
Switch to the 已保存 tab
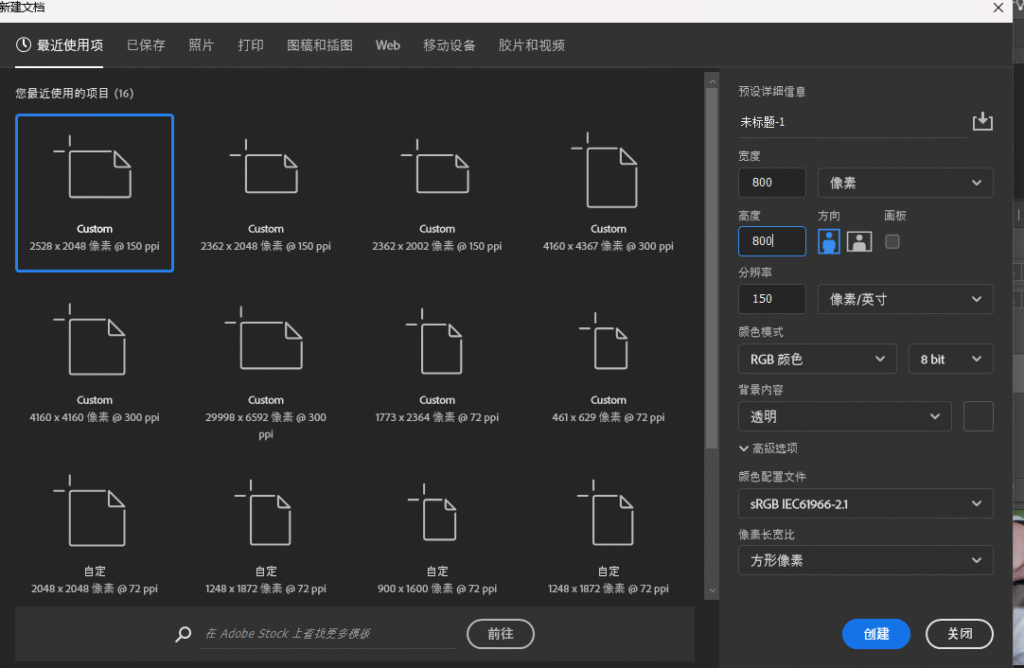[x=146, y=45]
